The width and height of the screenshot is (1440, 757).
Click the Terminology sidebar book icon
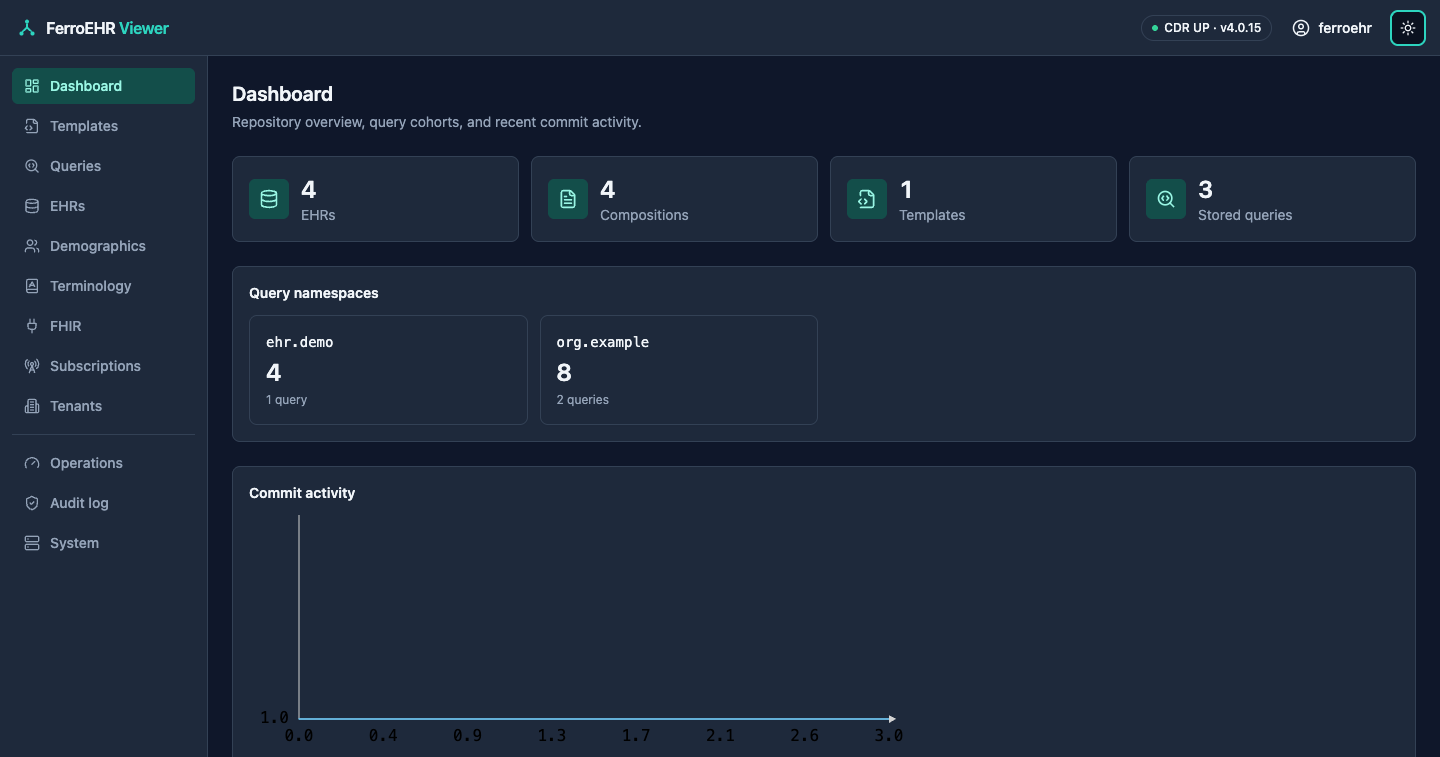[x=32, y=286]
